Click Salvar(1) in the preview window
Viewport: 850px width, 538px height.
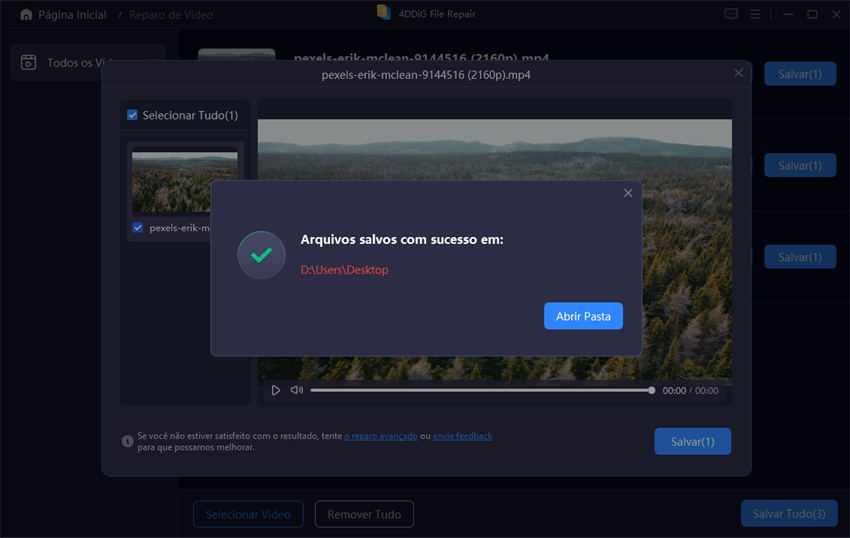pyautogui.click(x=693, y=441)
